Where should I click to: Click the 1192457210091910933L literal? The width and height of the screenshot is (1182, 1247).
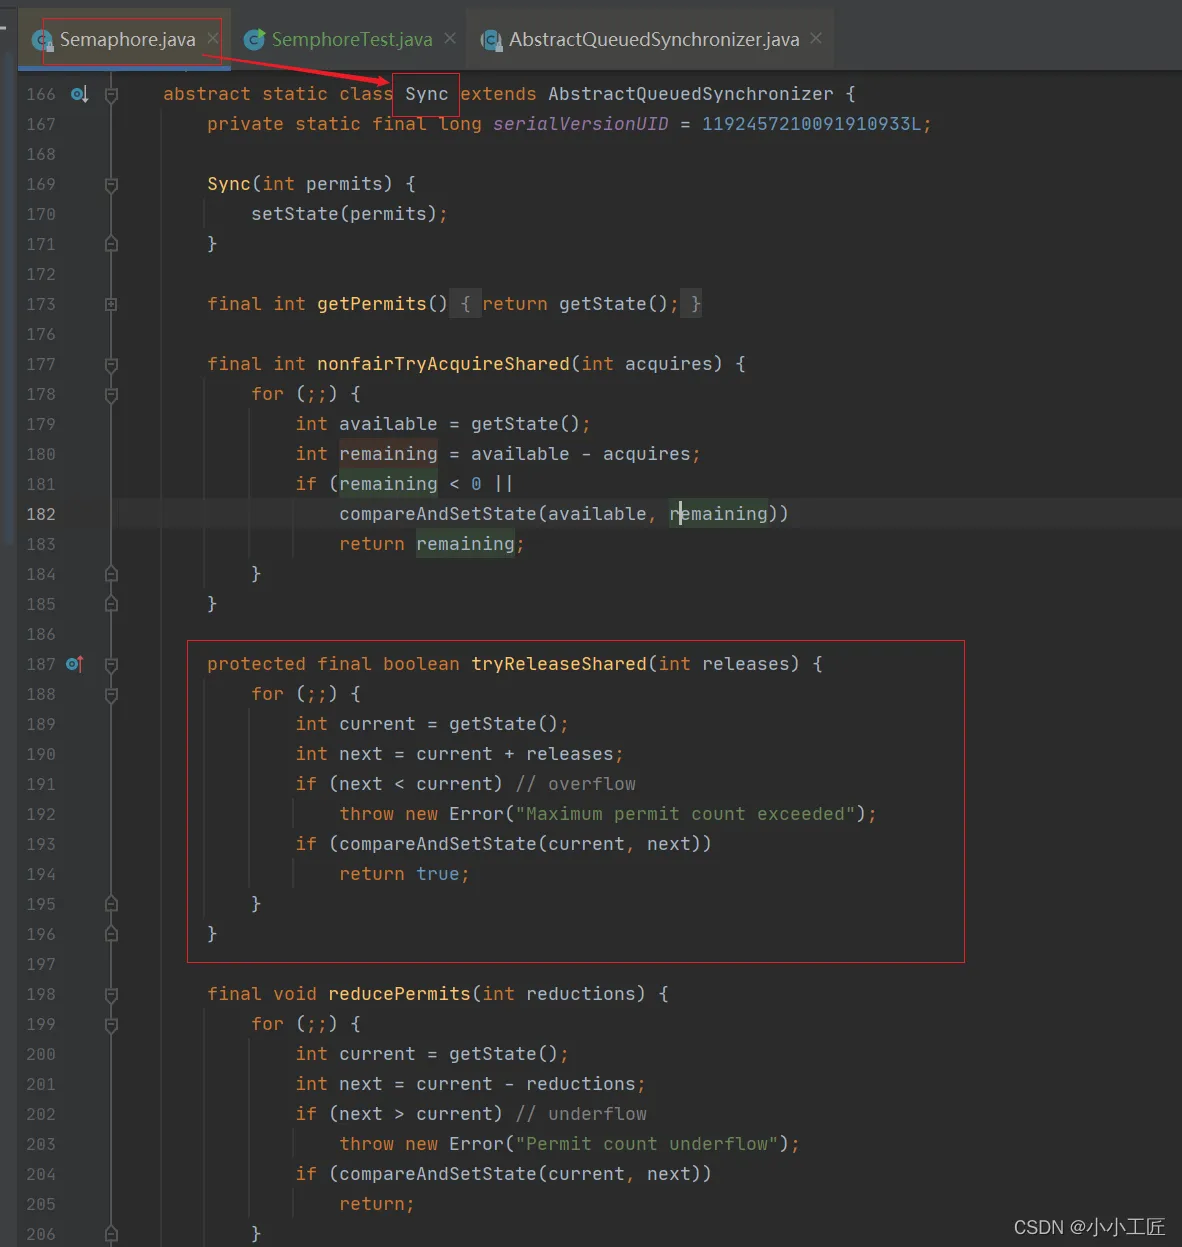[811, 124]
